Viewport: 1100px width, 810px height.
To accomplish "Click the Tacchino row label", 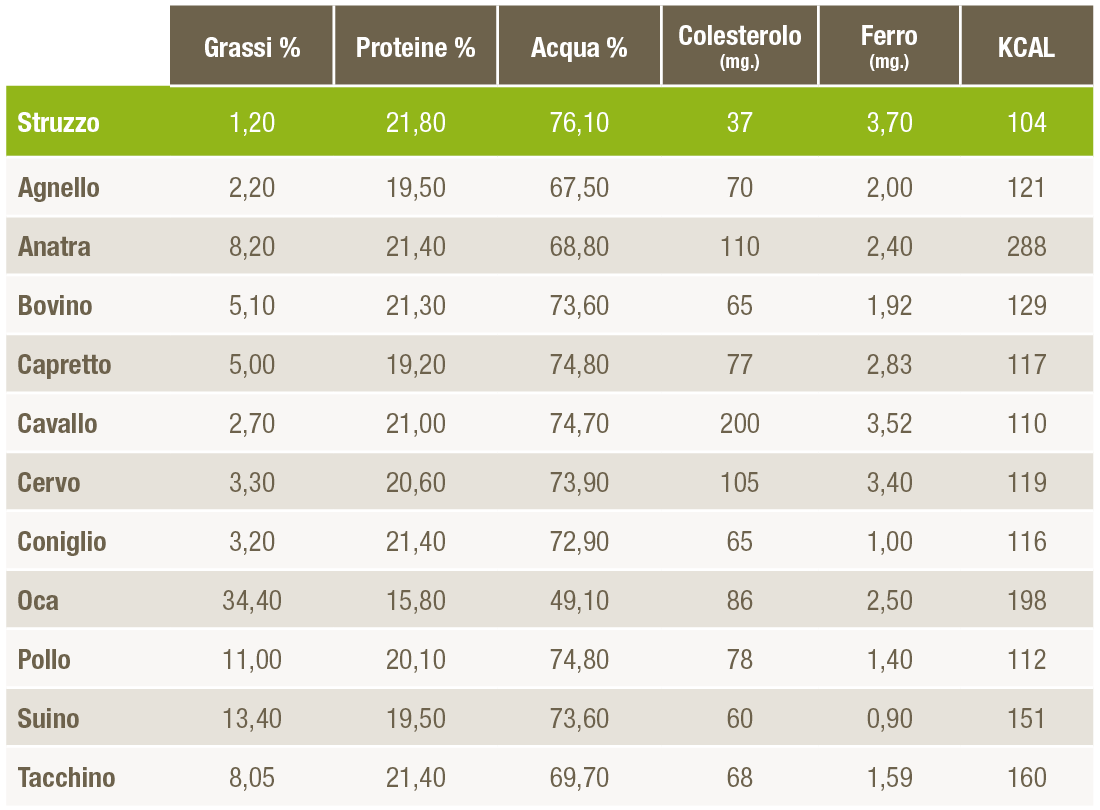I will 66,778.
